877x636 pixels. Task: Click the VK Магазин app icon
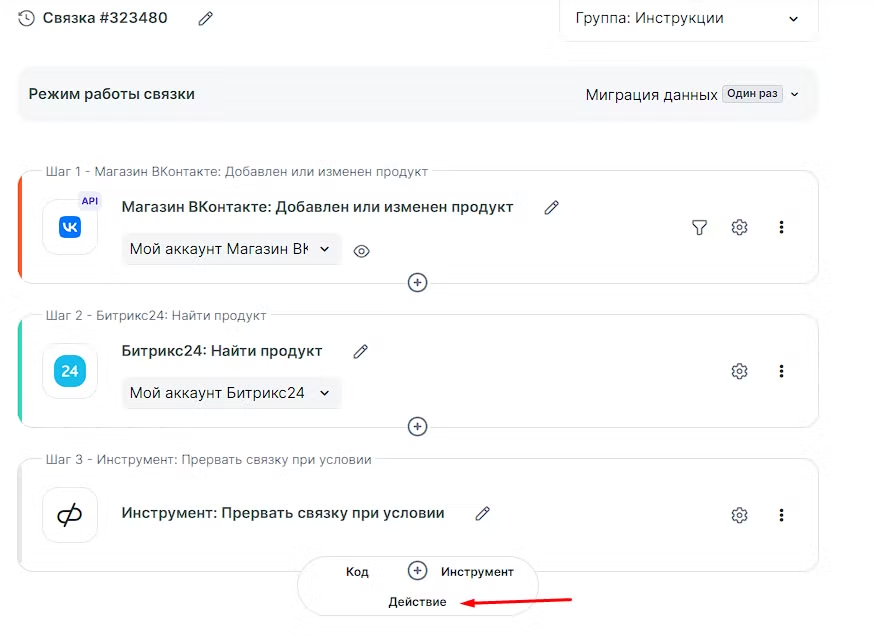(x=70, y=227)
